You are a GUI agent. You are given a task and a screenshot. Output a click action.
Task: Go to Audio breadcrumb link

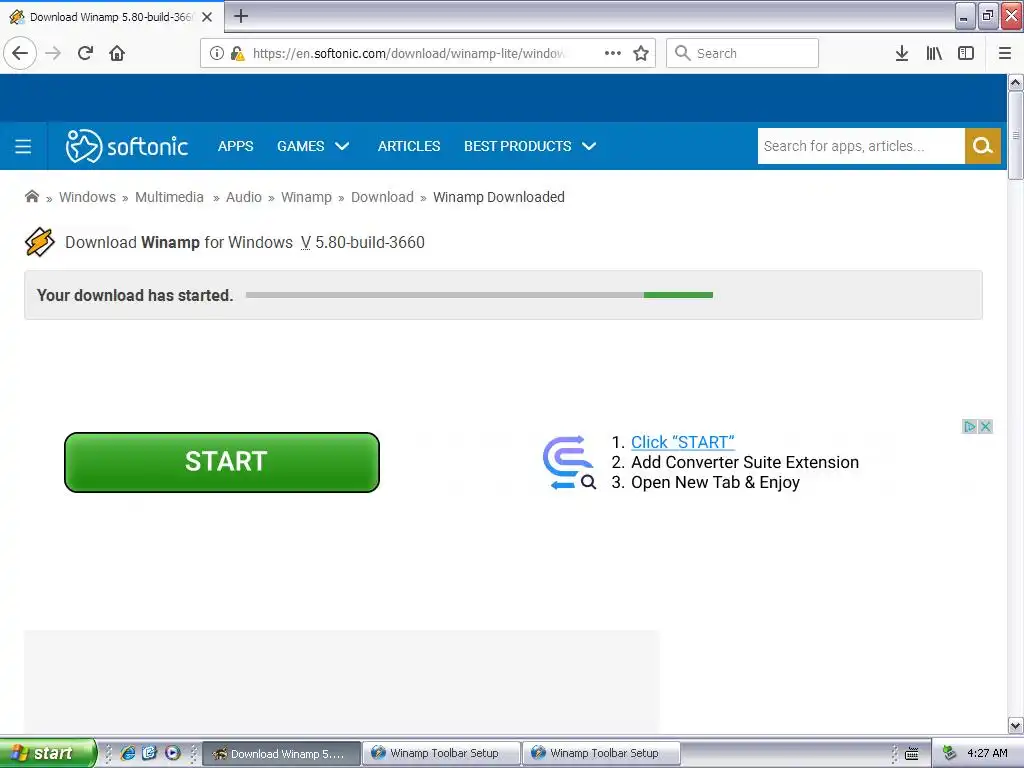pos(244,197)
